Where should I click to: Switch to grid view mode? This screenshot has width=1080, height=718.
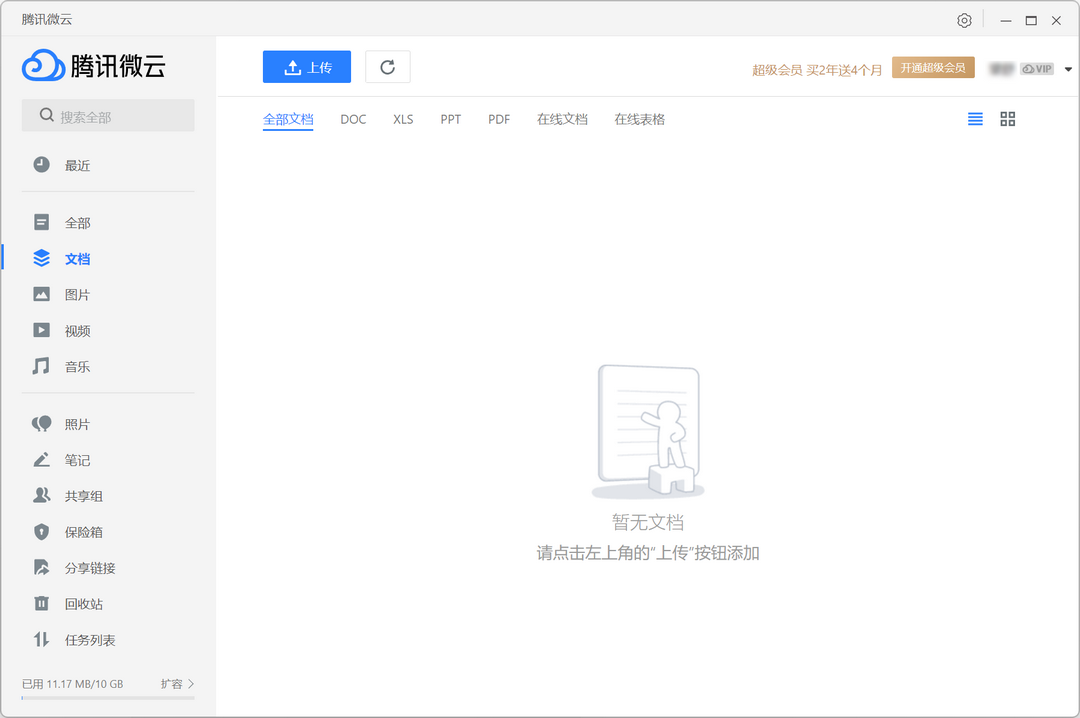point(1007,118)
